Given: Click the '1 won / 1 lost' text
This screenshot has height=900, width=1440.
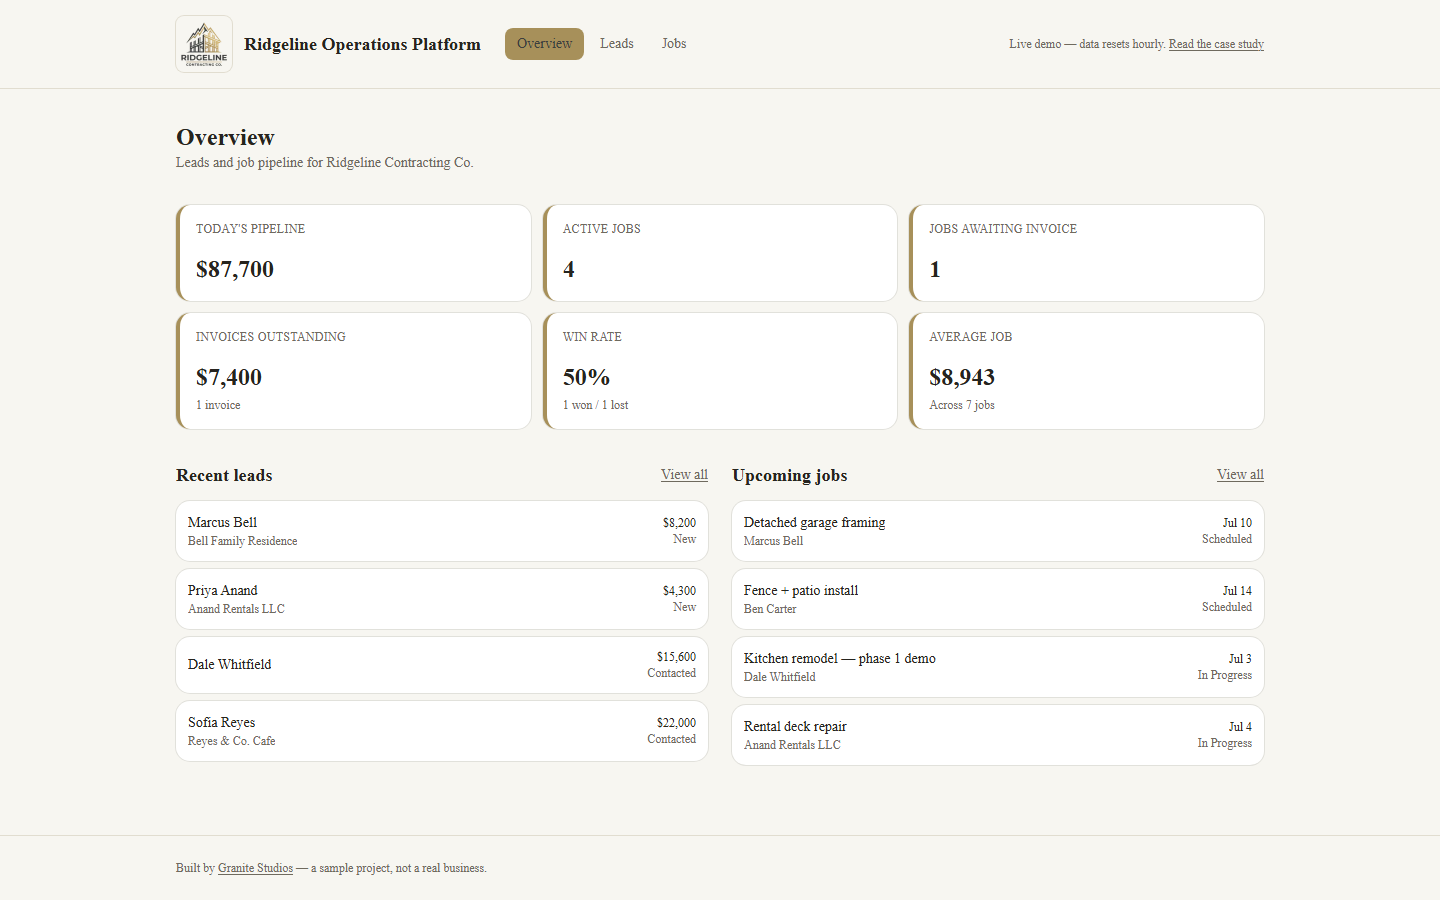Looking at the screenshot, I should pos(596,405).
